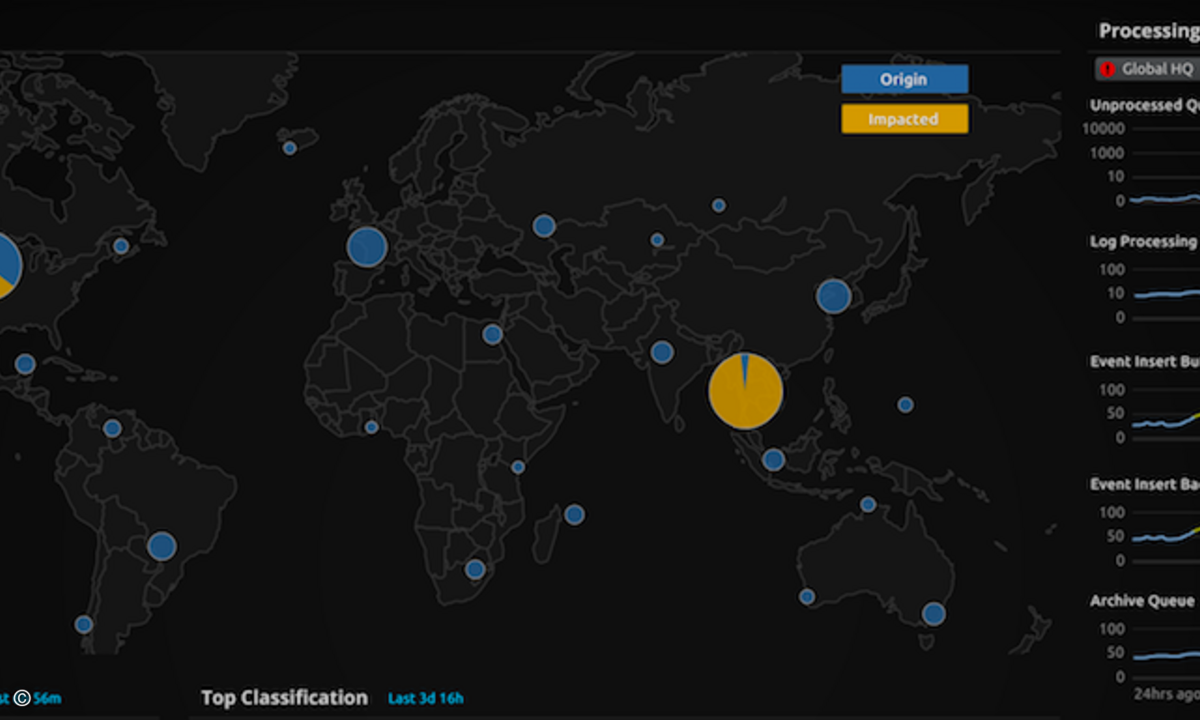The image size is (1200, 720).
Task: Click the marker over India
Action: (x=662, y=352)
